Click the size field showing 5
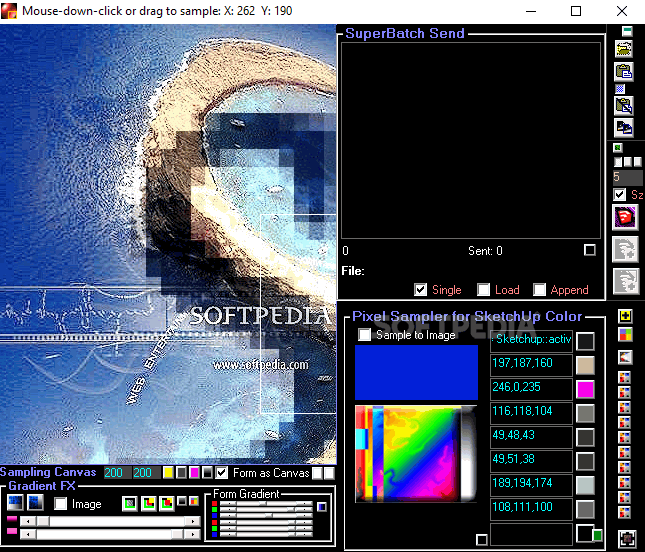645x552 pixels. tap(627, 177)
